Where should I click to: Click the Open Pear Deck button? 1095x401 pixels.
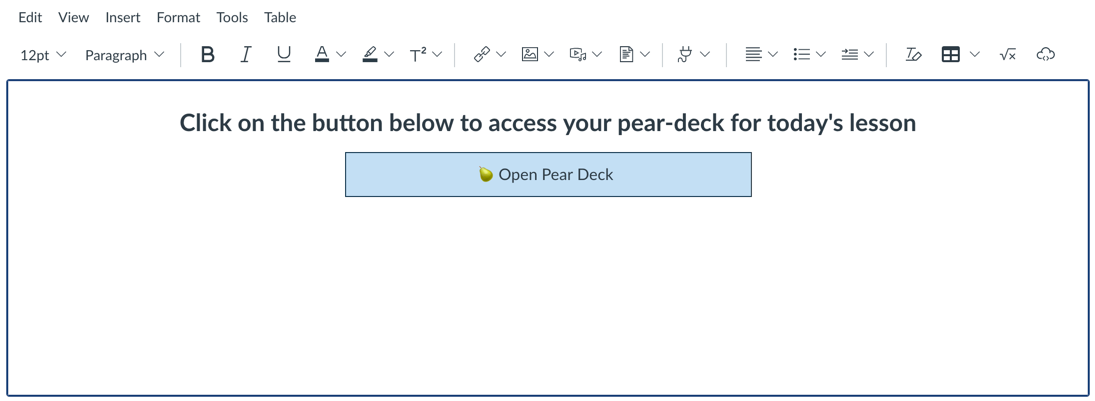coord(548,175)
